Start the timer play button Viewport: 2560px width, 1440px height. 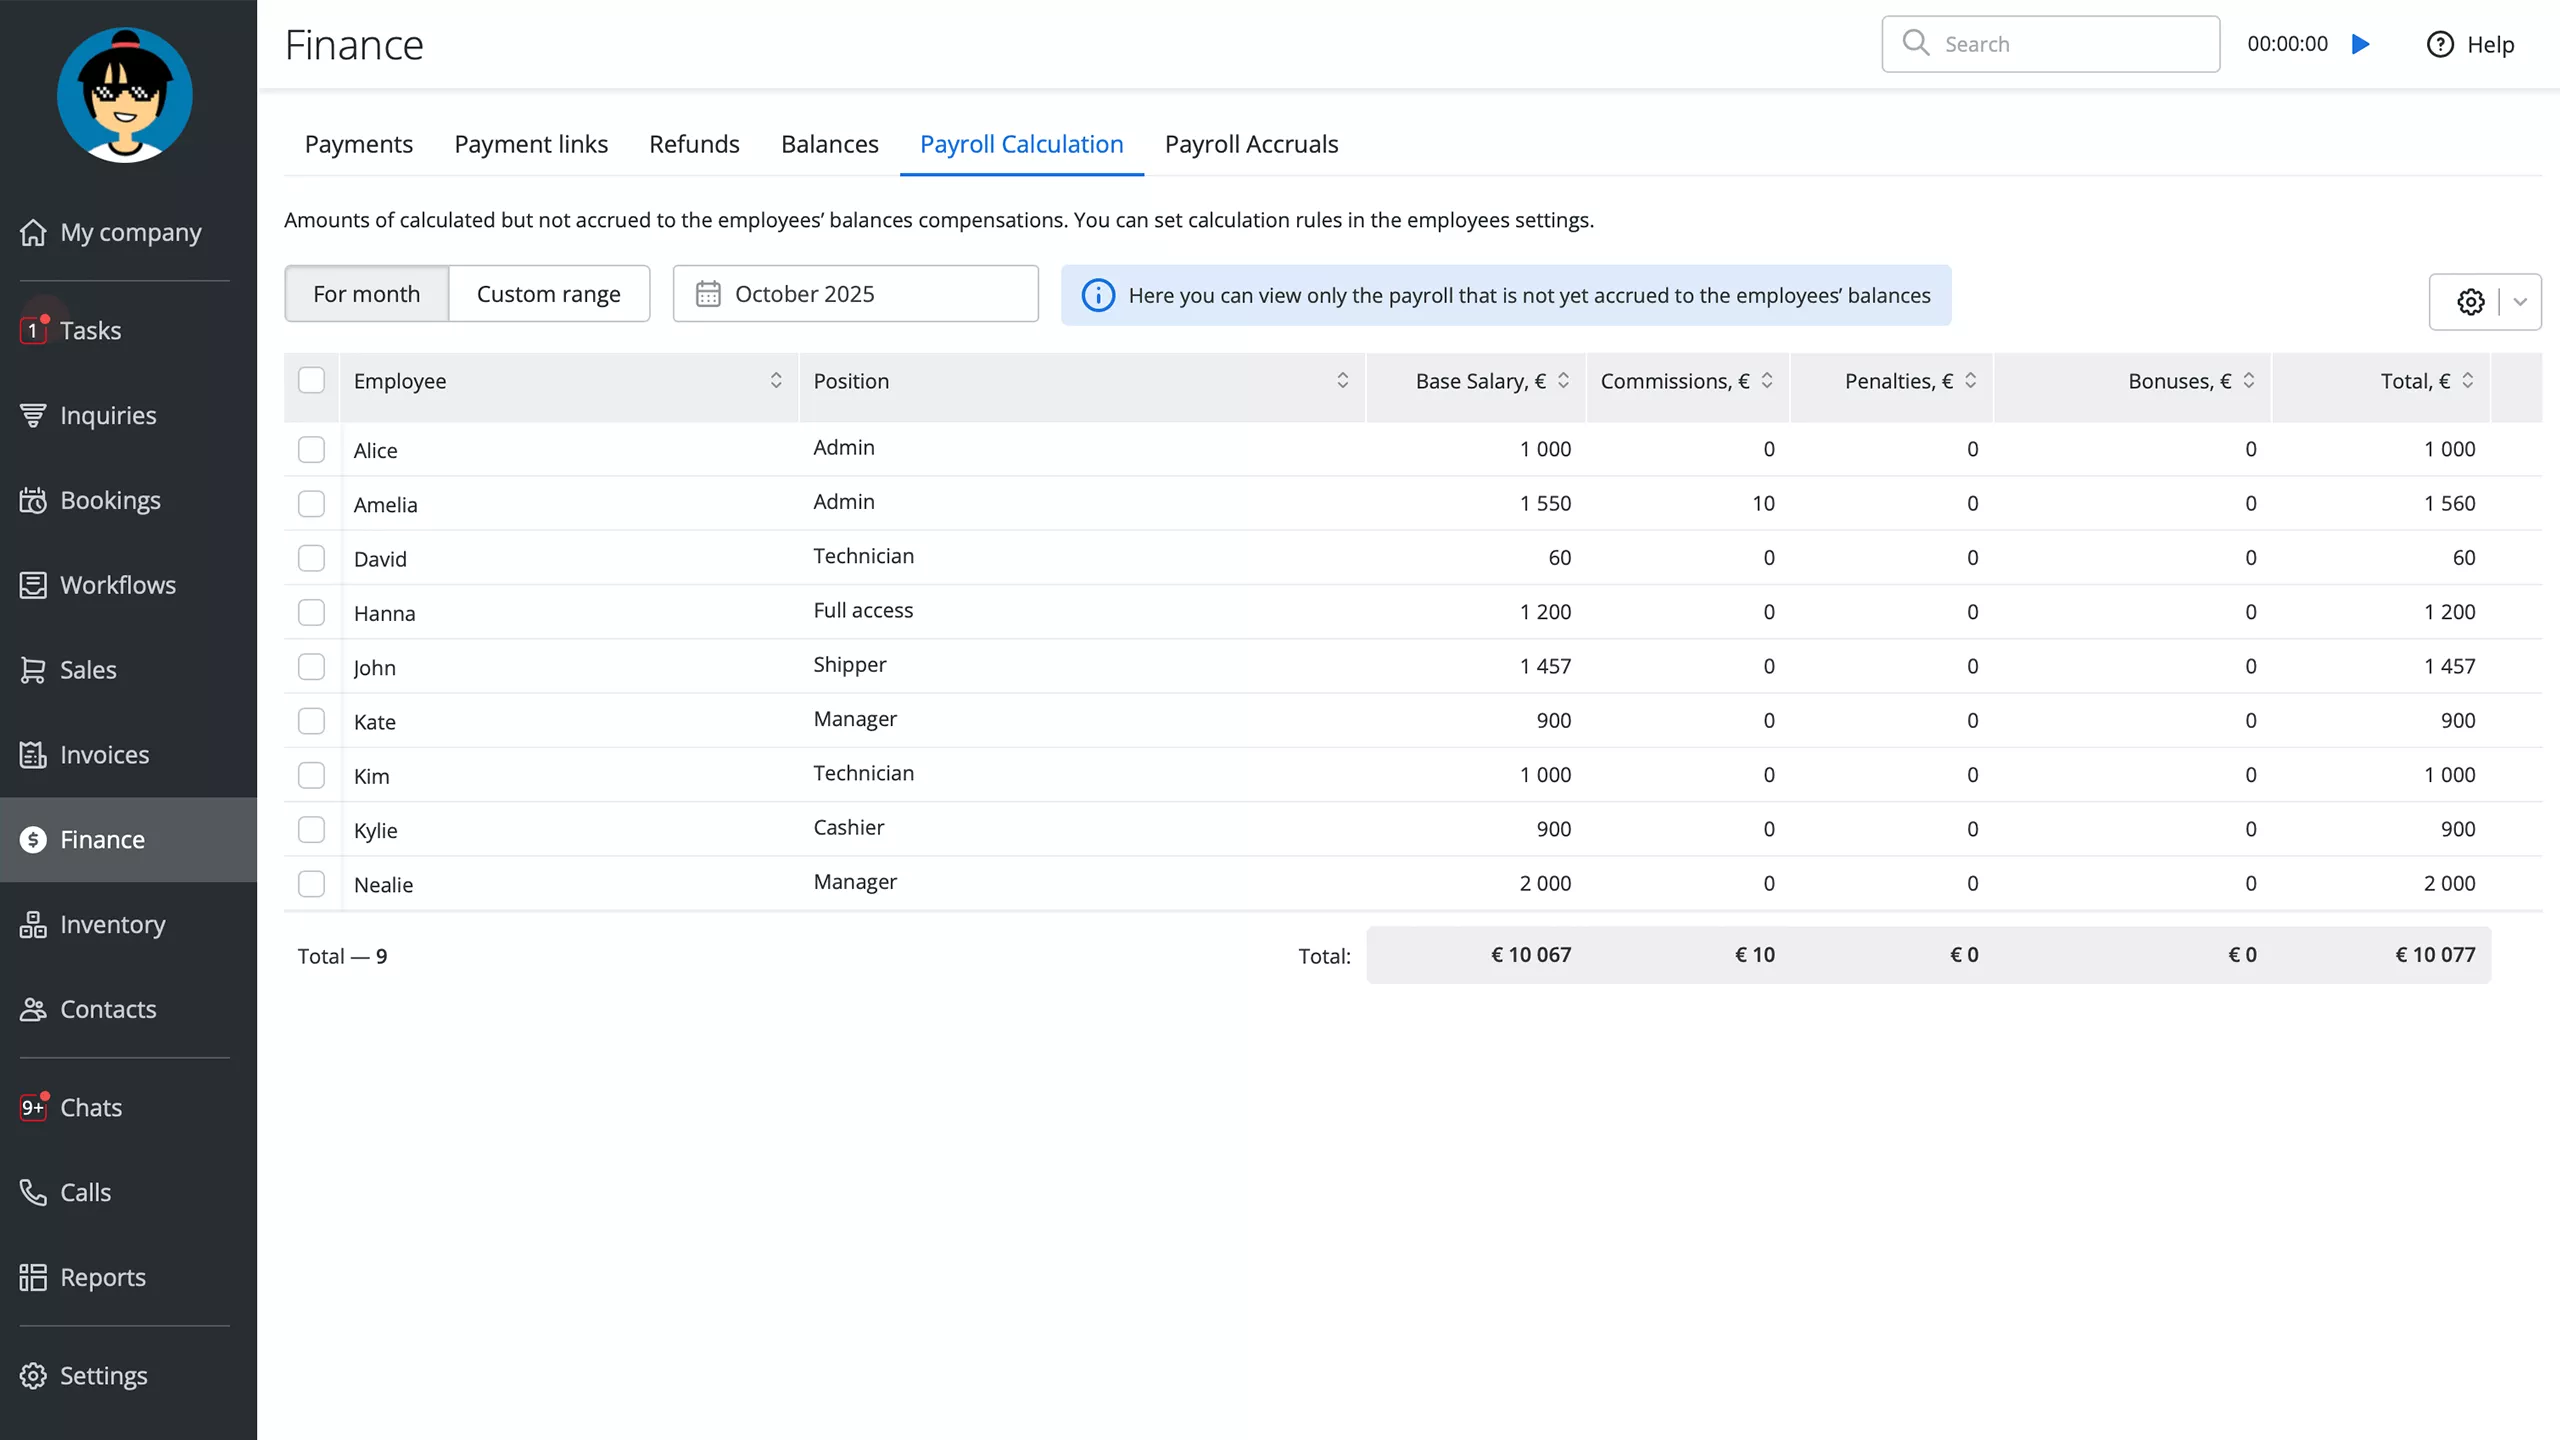pyautogui.click(x=2361, y=44)
